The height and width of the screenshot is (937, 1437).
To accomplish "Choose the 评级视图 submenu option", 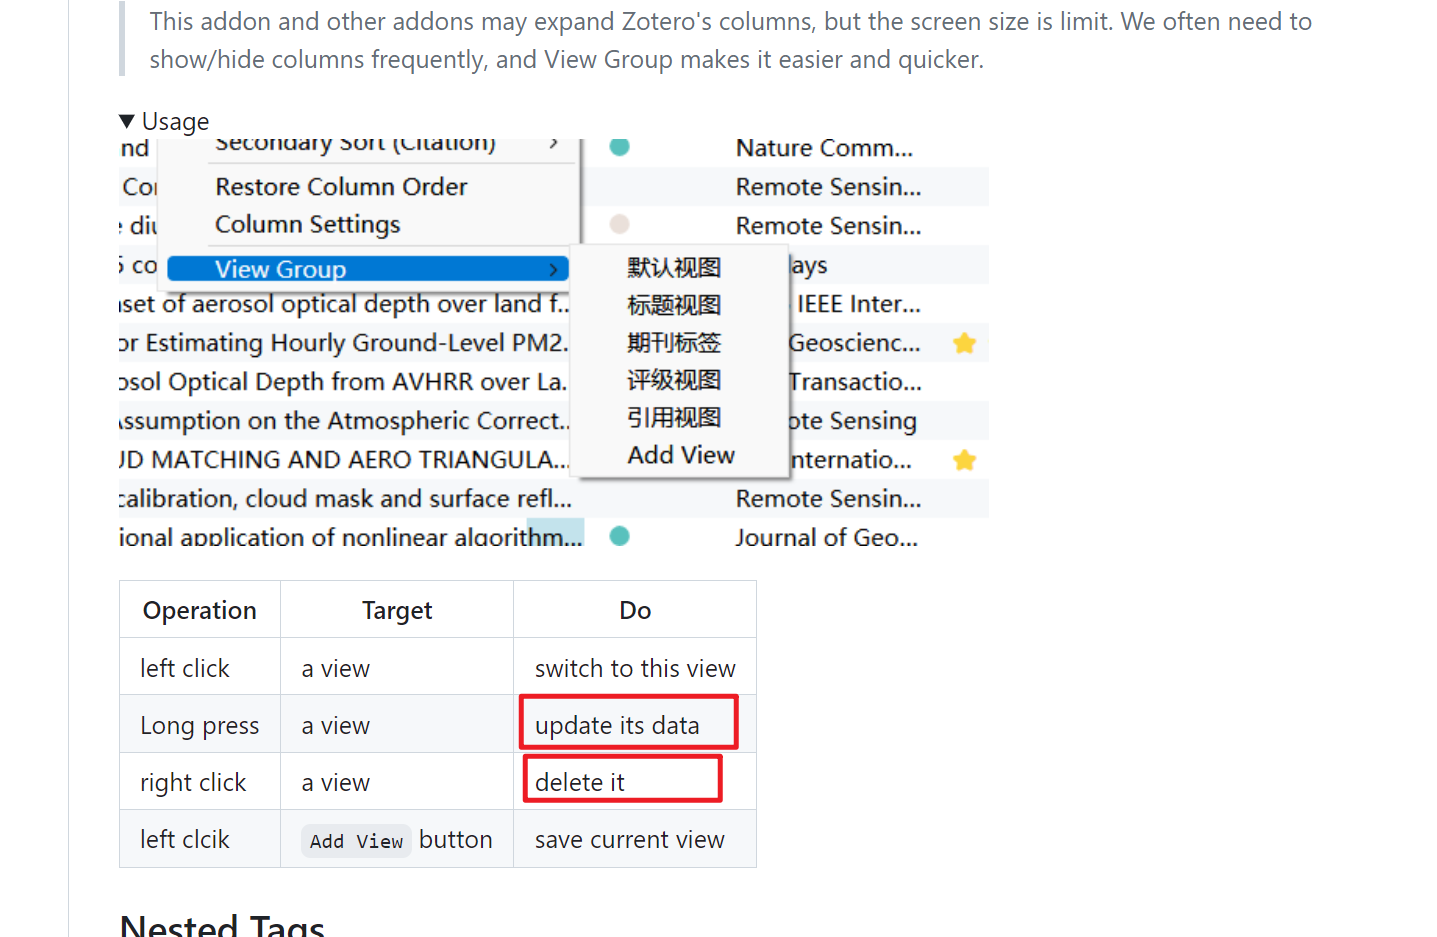I will coord(674,380).
